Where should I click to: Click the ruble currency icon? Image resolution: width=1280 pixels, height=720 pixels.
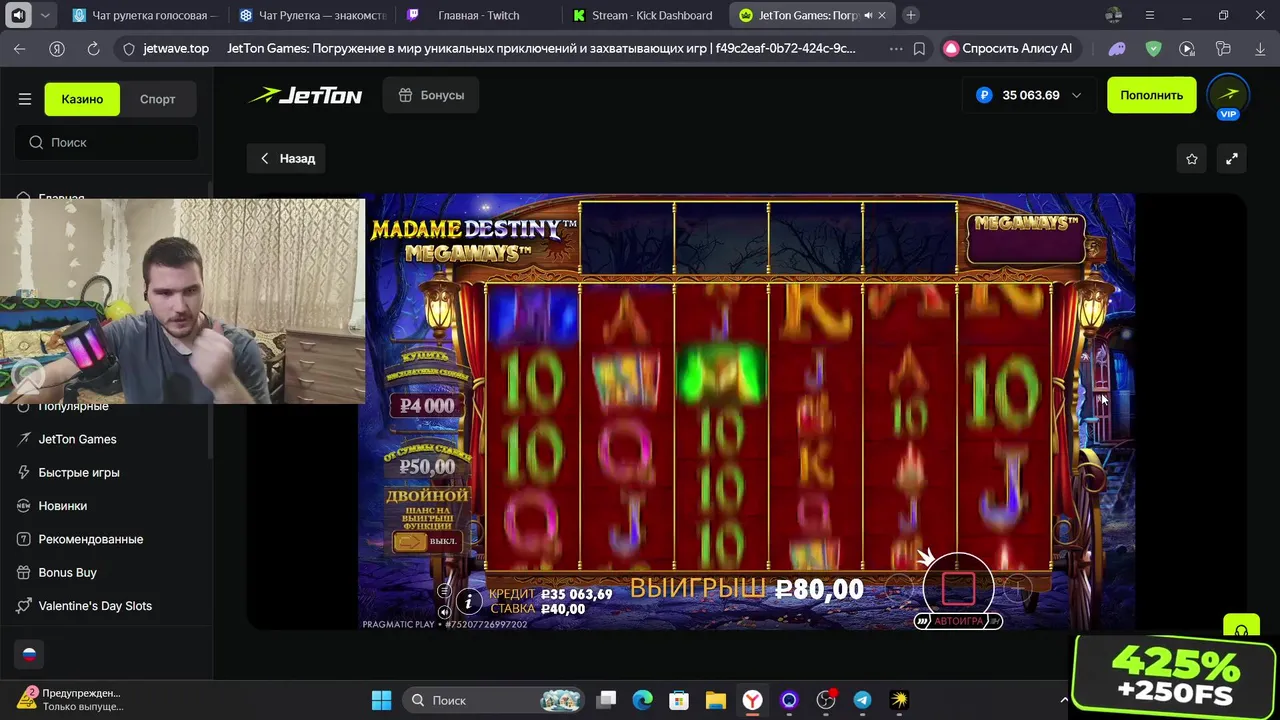tap(984, 95)
